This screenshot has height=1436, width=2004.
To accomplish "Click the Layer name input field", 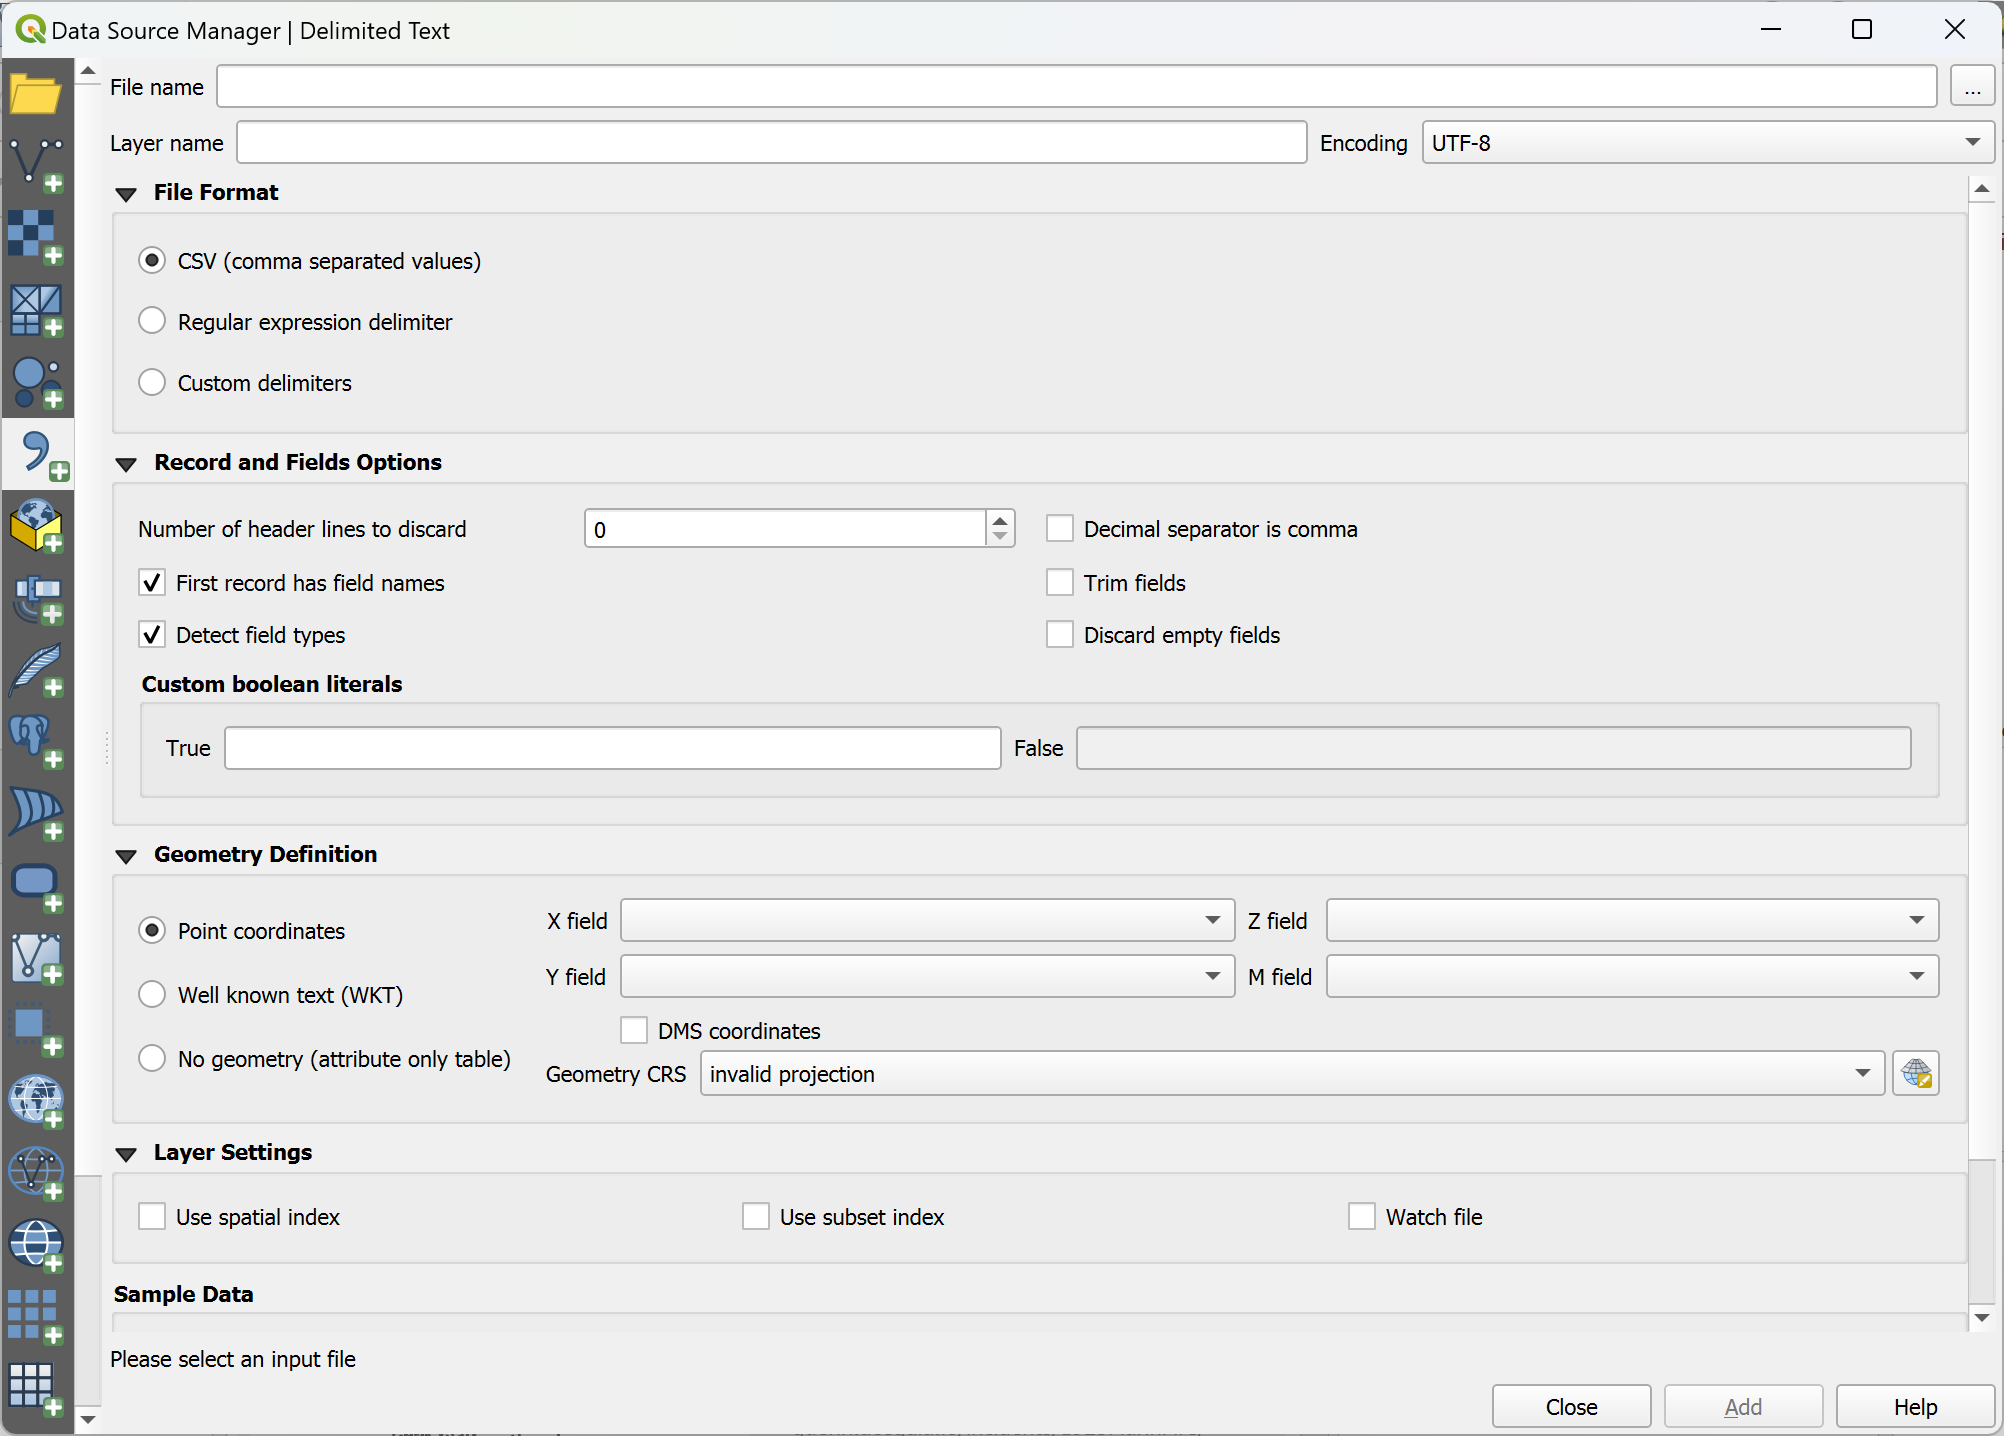I will pyautogui.click(x=772, y=142).
